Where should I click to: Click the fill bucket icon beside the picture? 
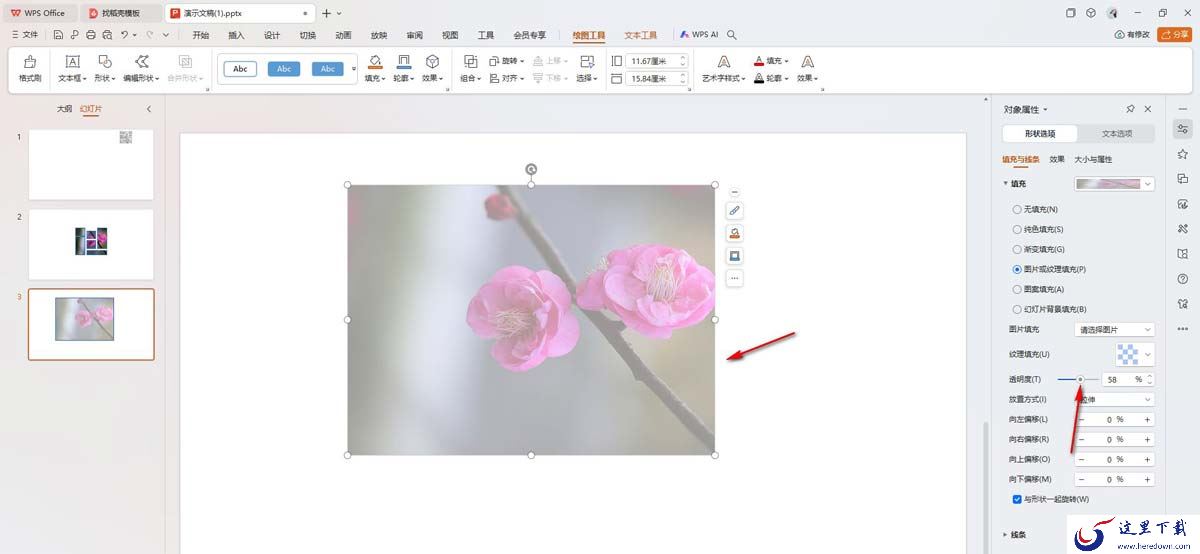[x=735, y=233]
